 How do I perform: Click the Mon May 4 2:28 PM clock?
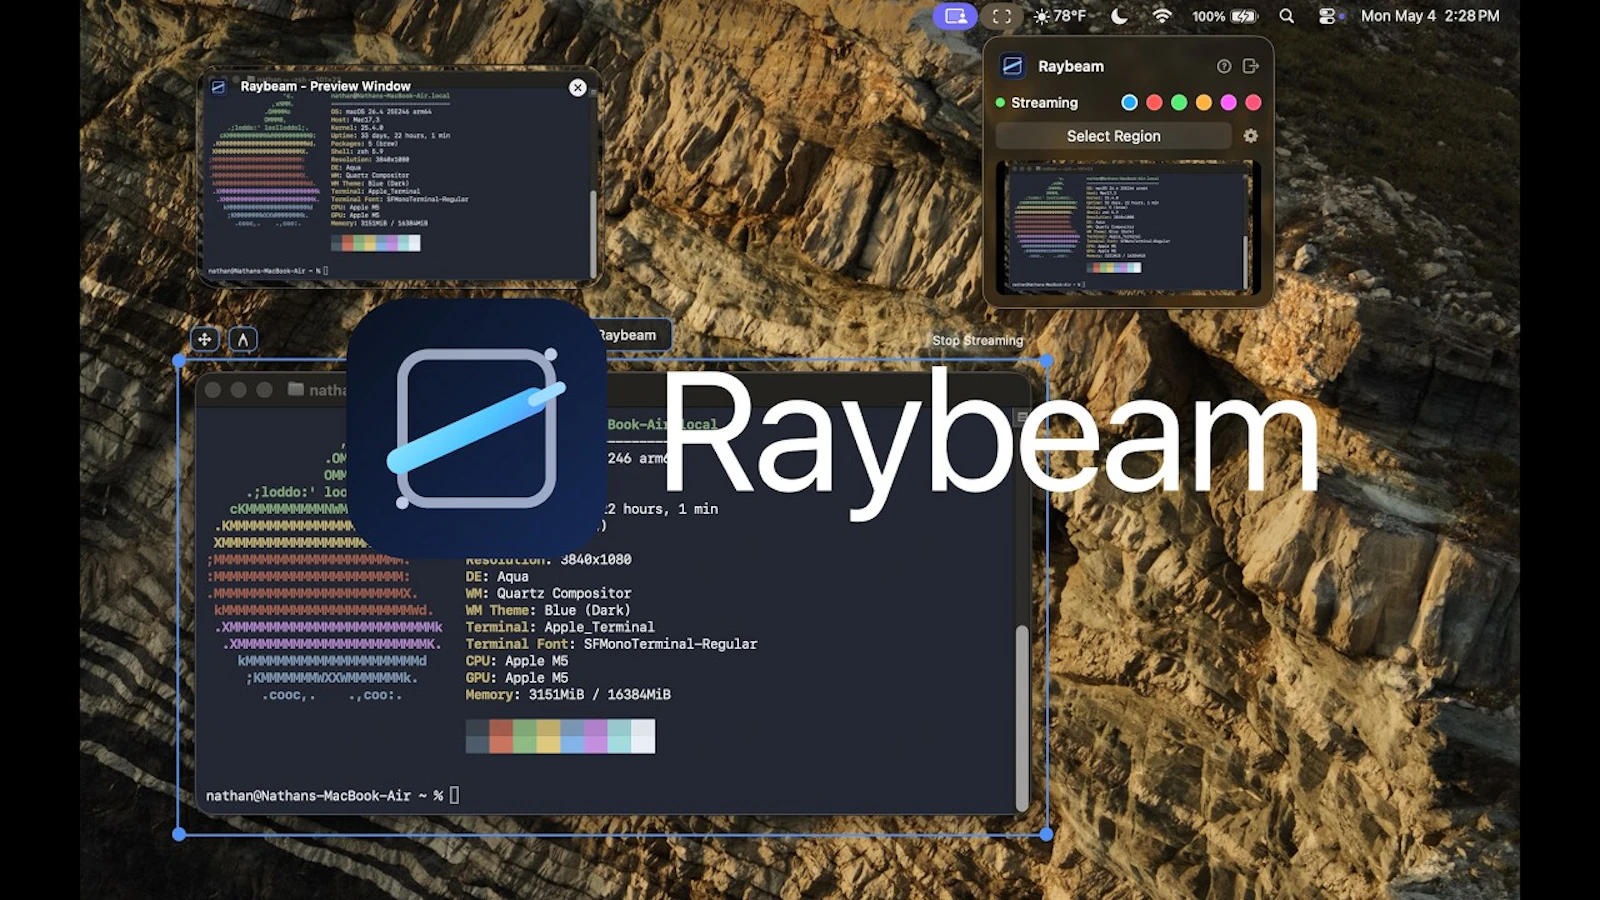[1430, 16]
